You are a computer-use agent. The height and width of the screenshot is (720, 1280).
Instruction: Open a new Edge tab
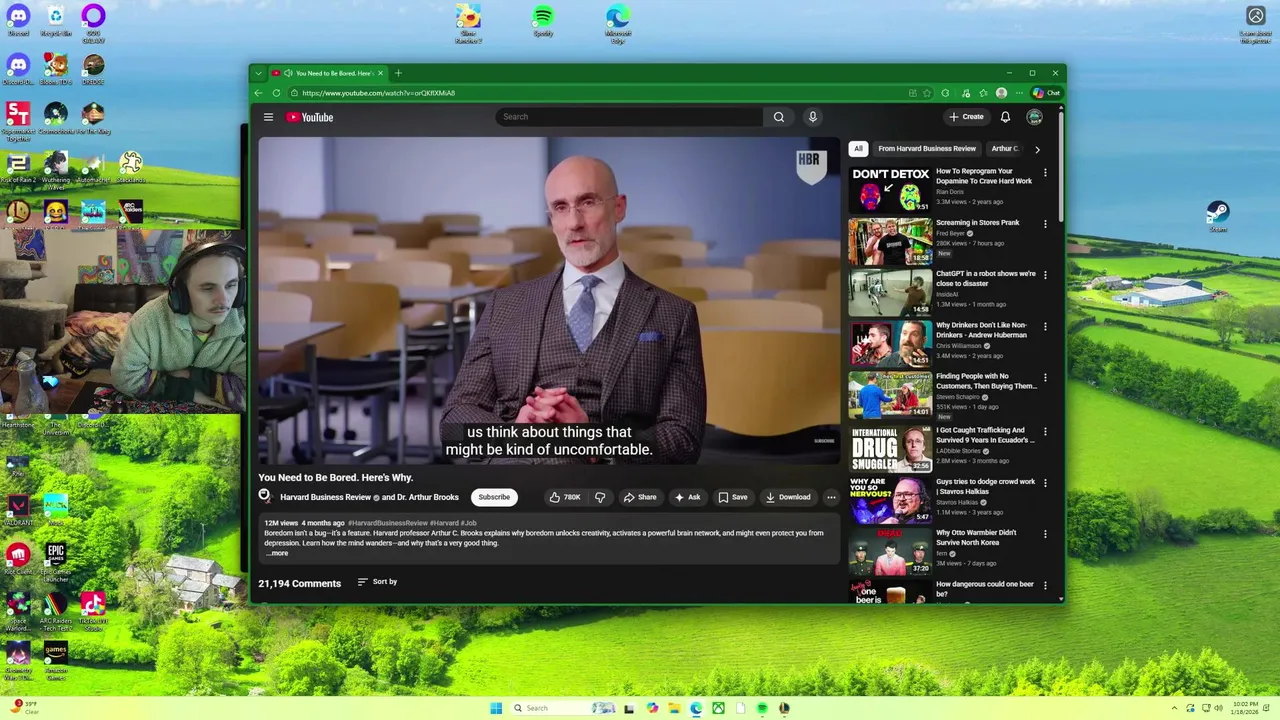click(x=398, y=73)
